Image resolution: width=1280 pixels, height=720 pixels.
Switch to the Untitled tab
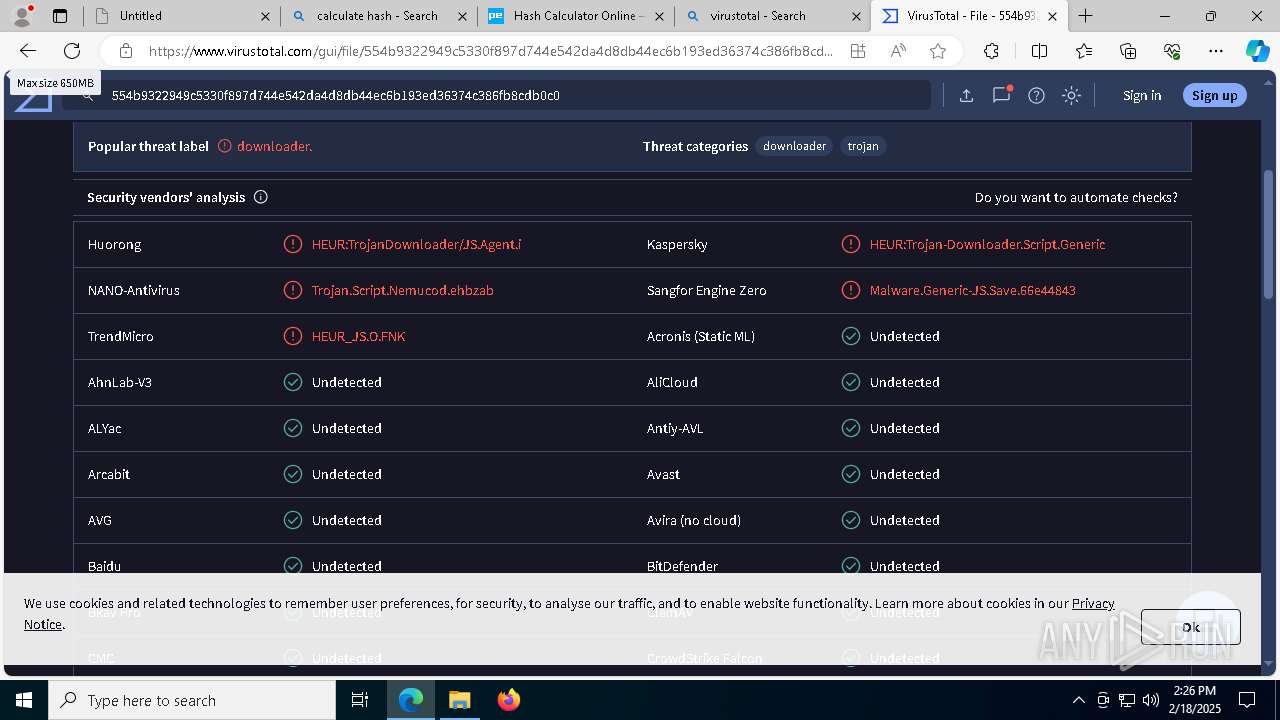point(180,16)
